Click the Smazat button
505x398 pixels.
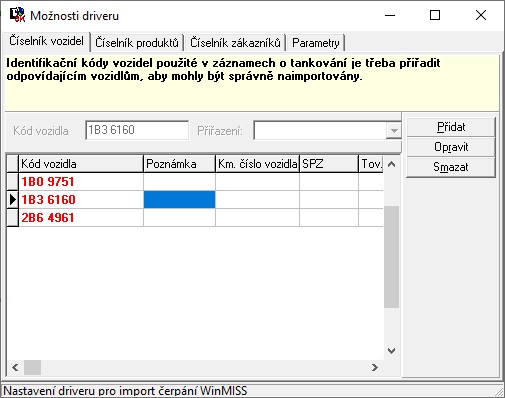451,167
